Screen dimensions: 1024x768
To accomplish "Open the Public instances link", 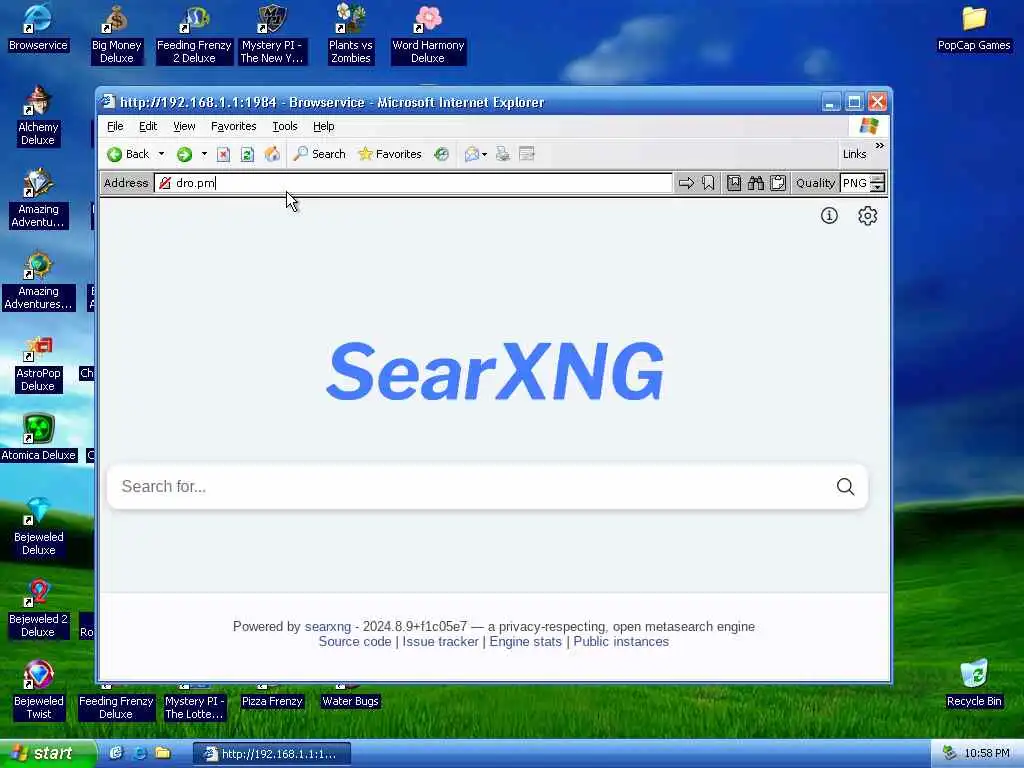I will coord(621,642).
